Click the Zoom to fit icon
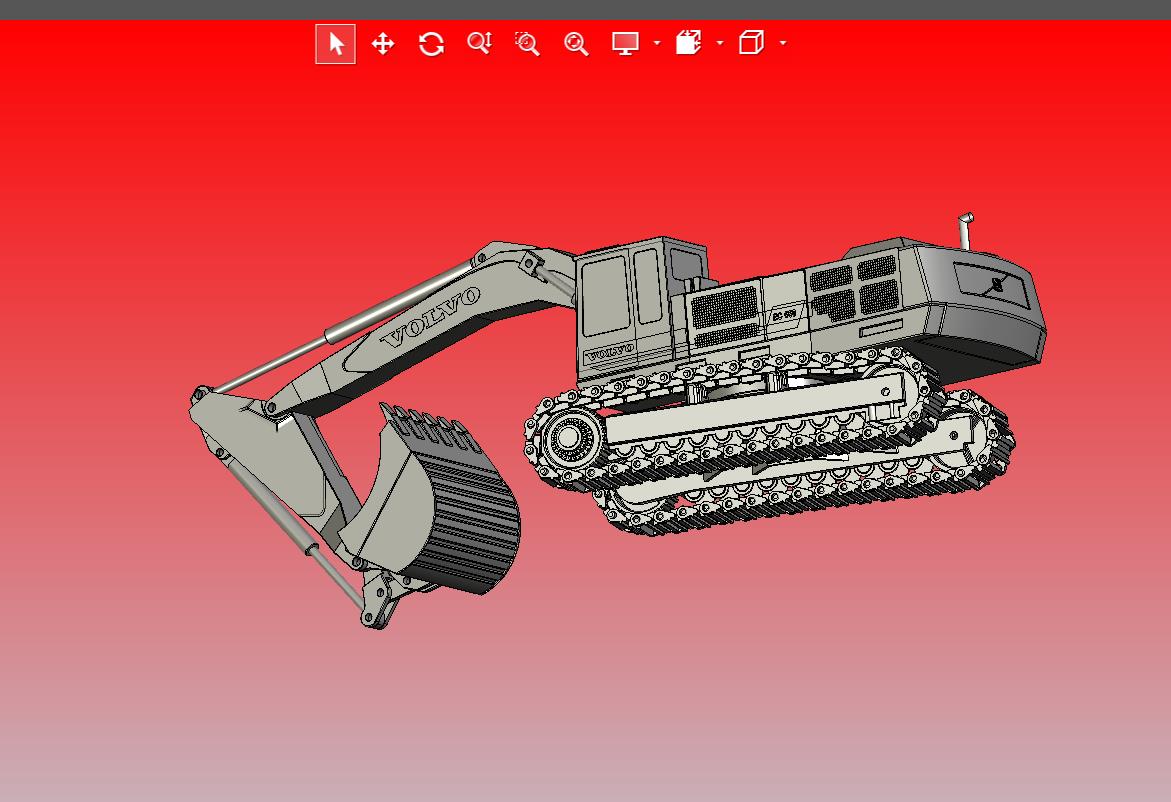 [576, 44]
